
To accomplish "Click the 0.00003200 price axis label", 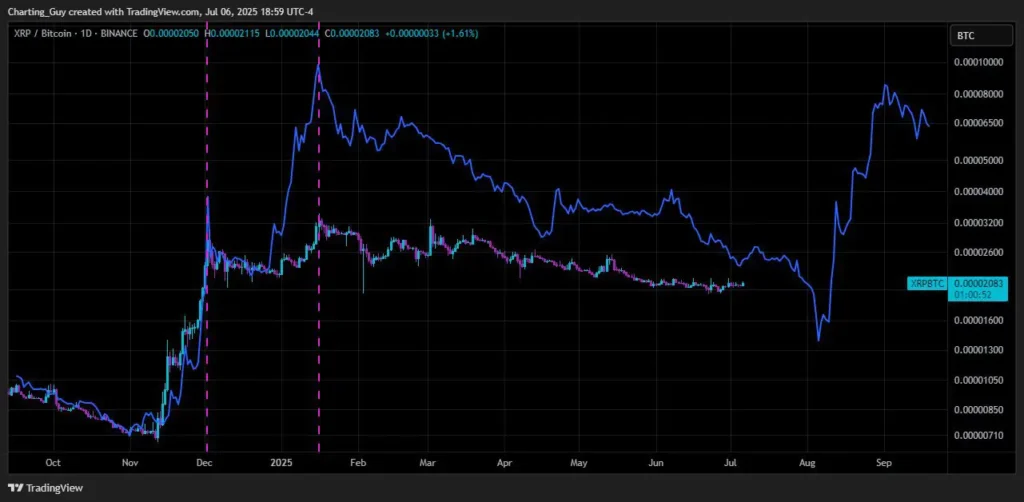I will (x=980, y=223).
